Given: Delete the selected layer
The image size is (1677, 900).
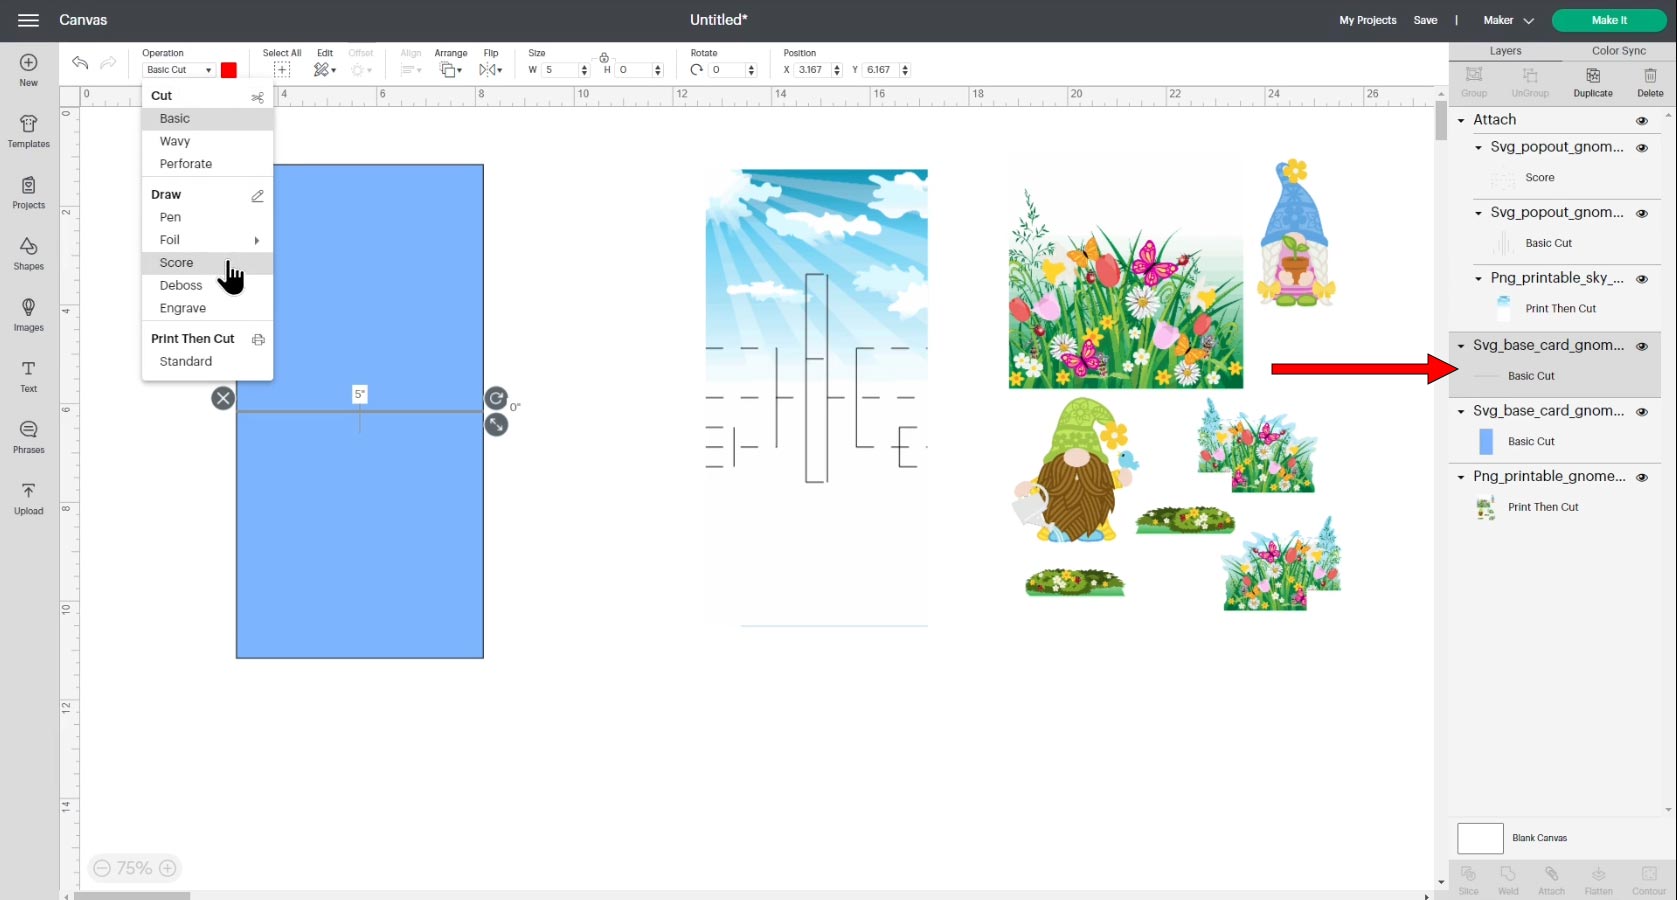Looking at the screenshot, I should (x=1649, y=82).
